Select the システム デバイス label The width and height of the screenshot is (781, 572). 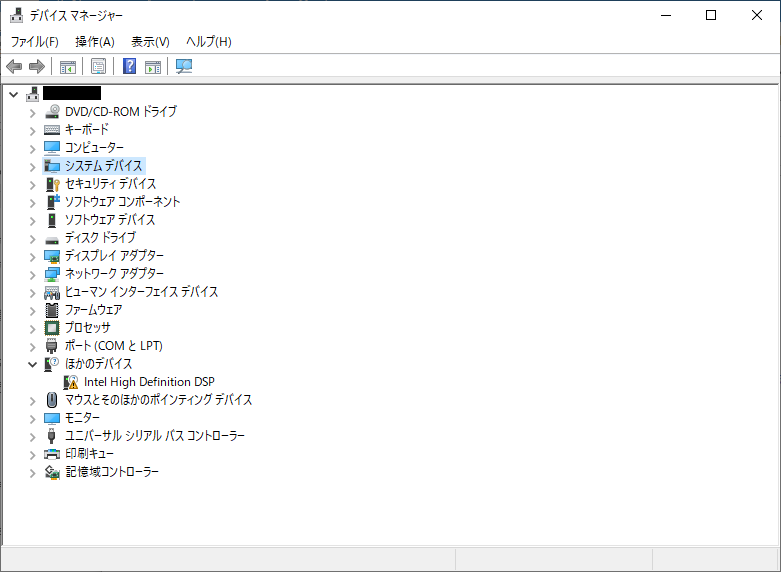tap(104, 165)
